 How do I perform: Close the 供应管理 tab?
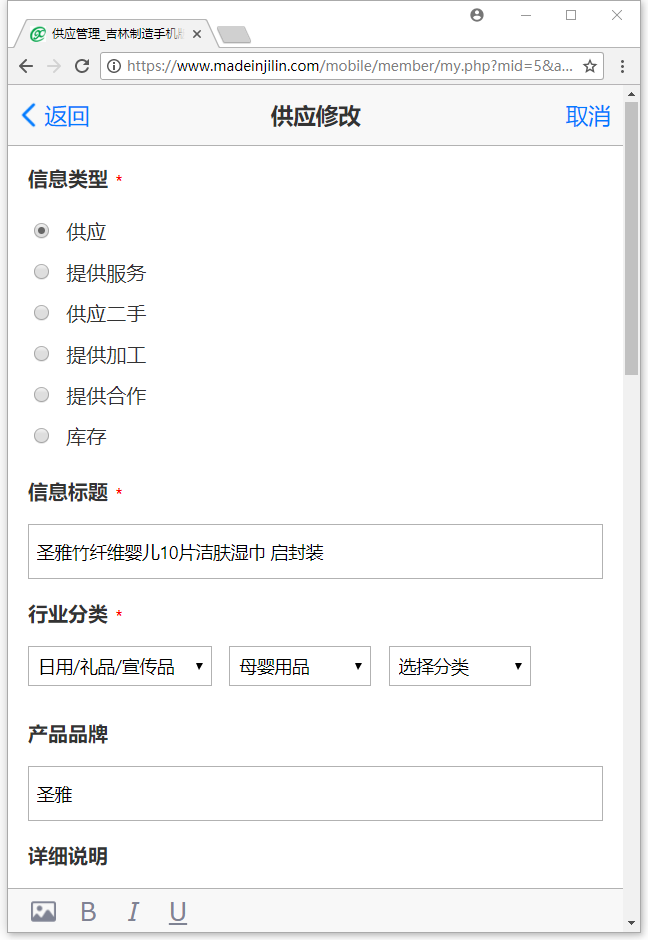click(197, 34)
